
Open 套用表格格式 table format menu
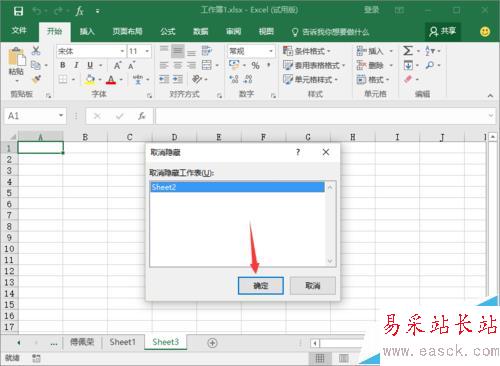pos(314,65)
